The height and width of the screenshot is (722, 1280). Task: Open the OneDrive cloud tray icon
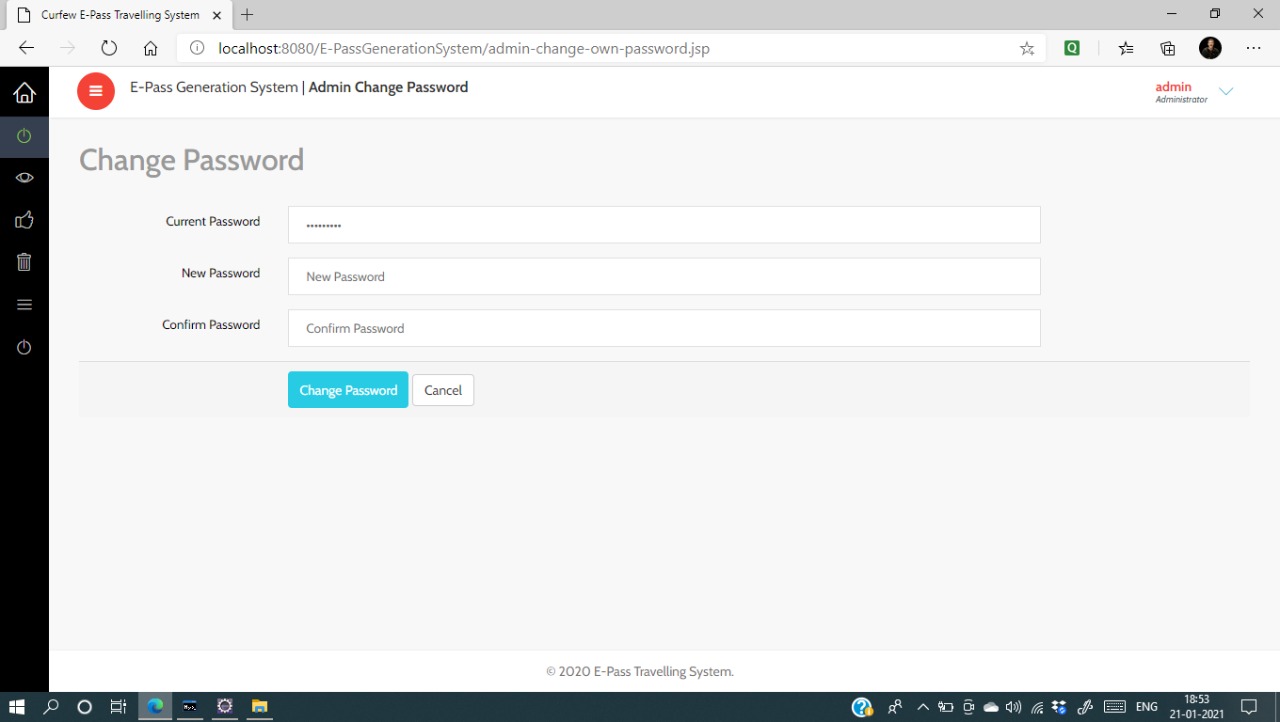point(991,707)
